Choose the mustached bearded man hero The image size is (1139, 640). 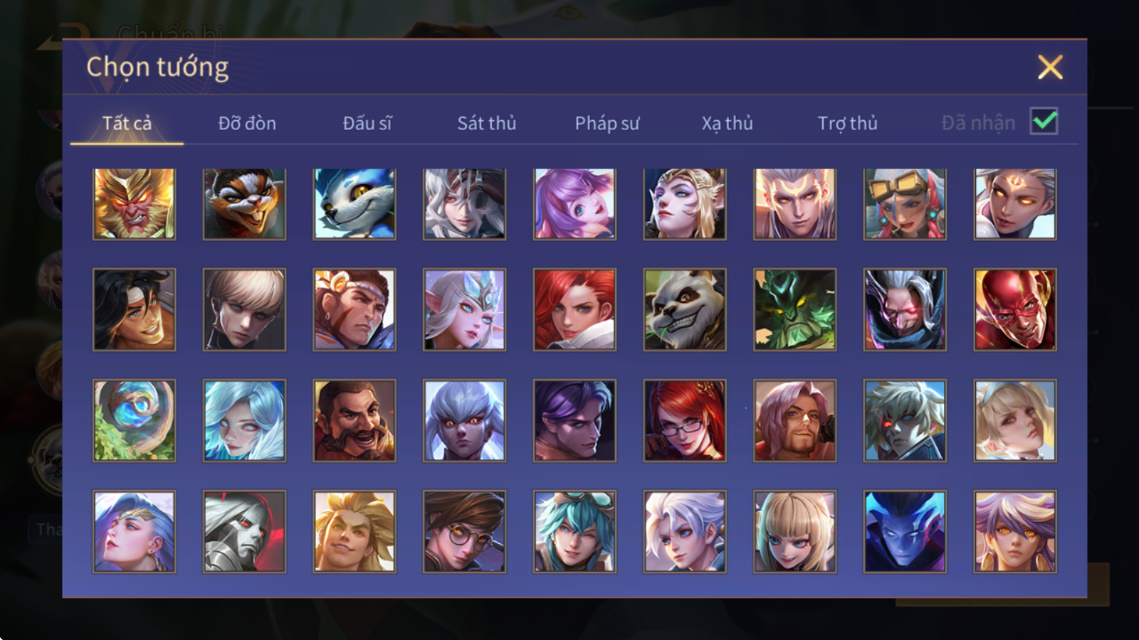click(354, 421)
